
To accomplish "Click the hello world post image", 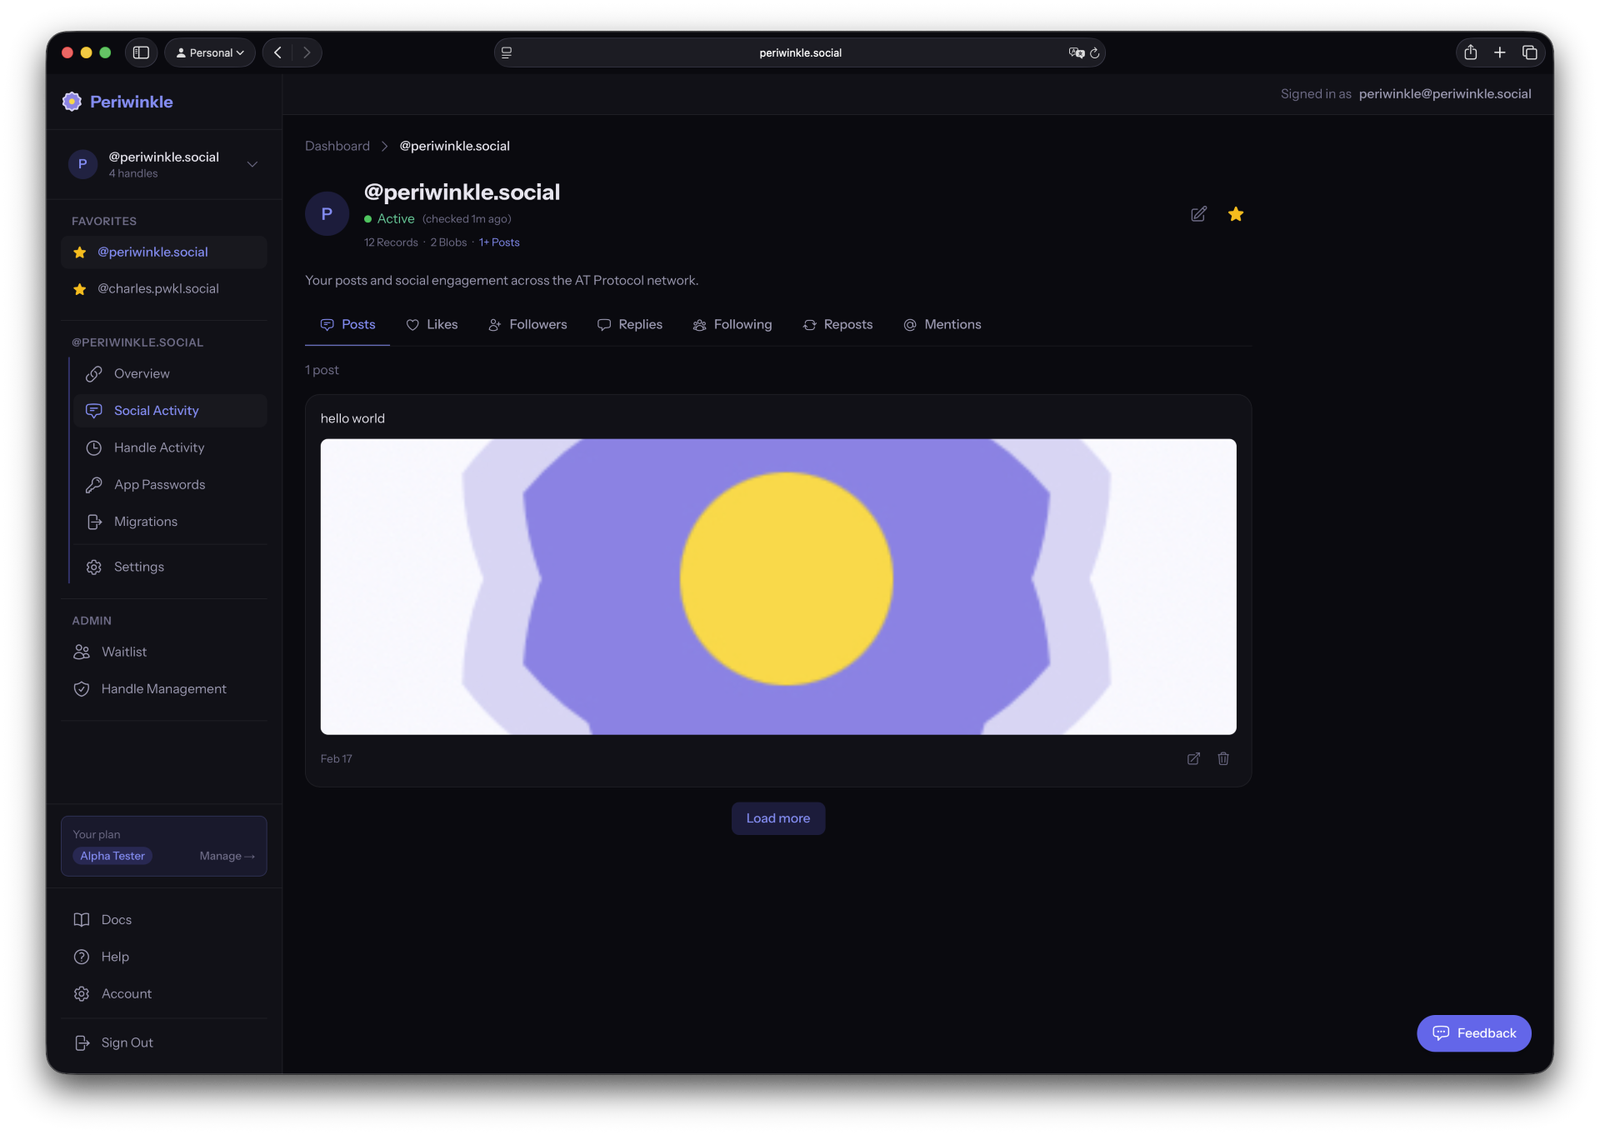I will pyautogui.click(x=778, y=585).
